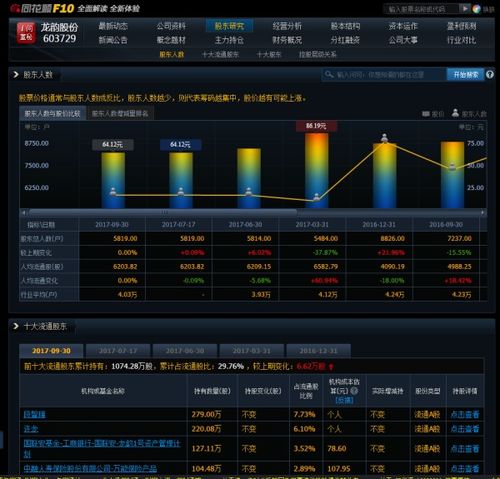
Task: Click the shareholder marker on the 2016-12-31 bar
Action: (x=385, y=138)
